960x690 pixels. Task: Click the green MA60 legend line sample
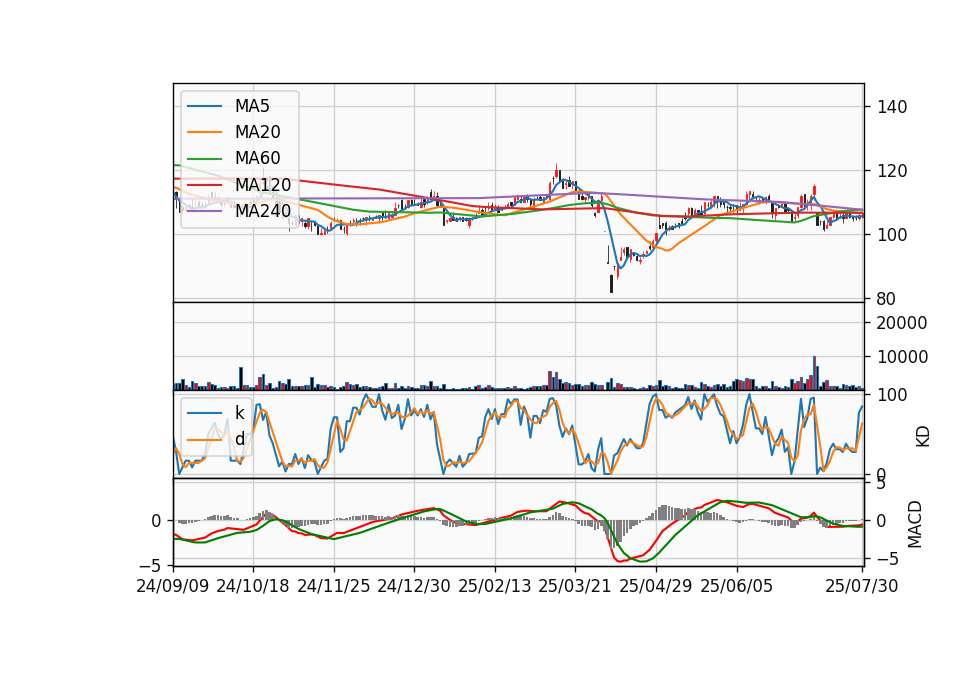204,159
